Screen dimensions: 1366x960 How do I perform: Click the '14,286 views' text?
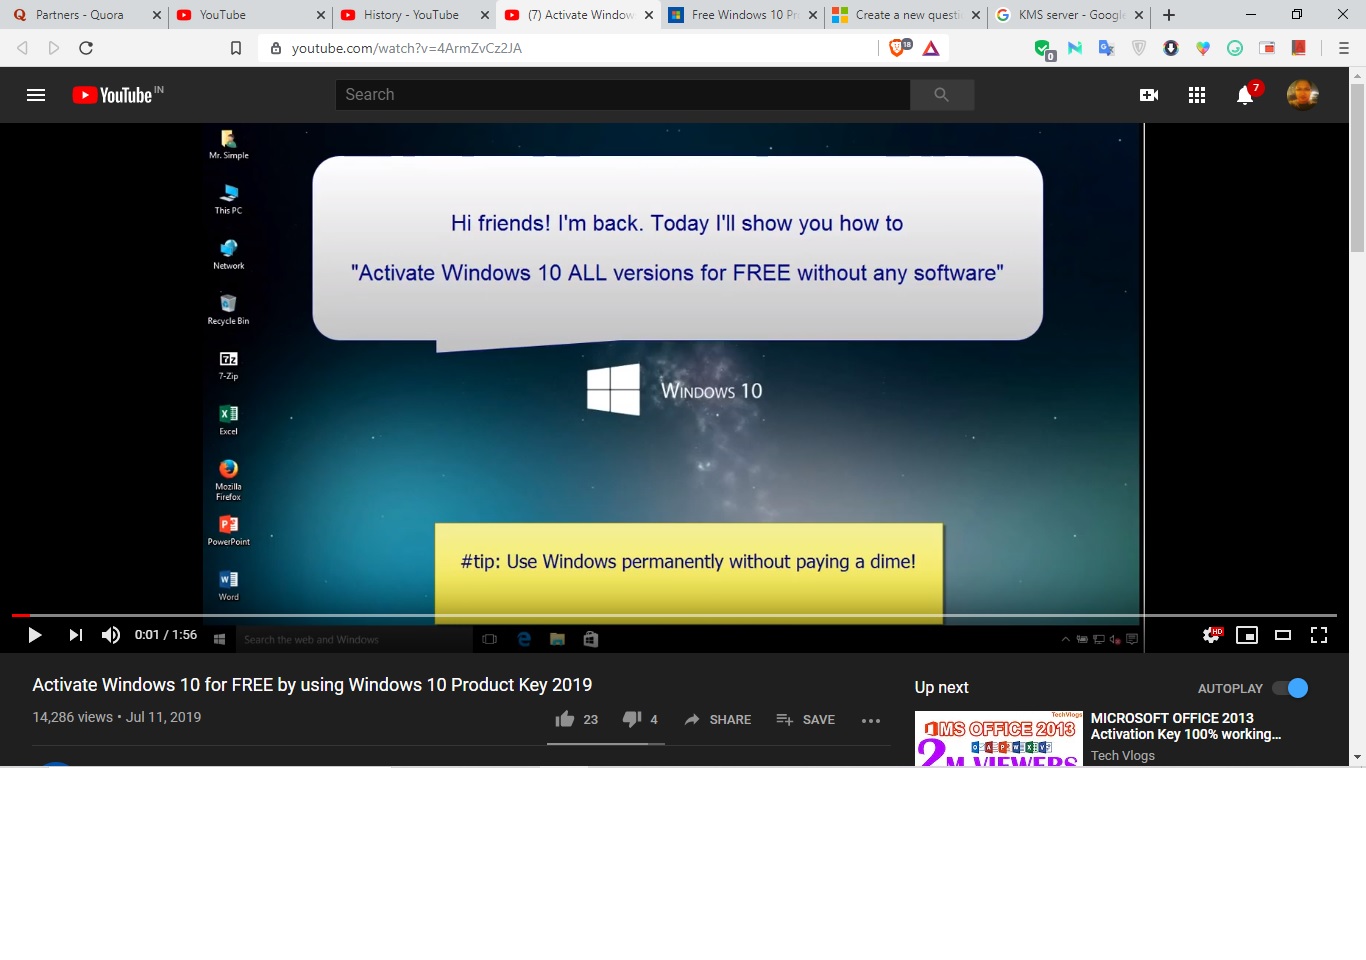click(73, 717)
